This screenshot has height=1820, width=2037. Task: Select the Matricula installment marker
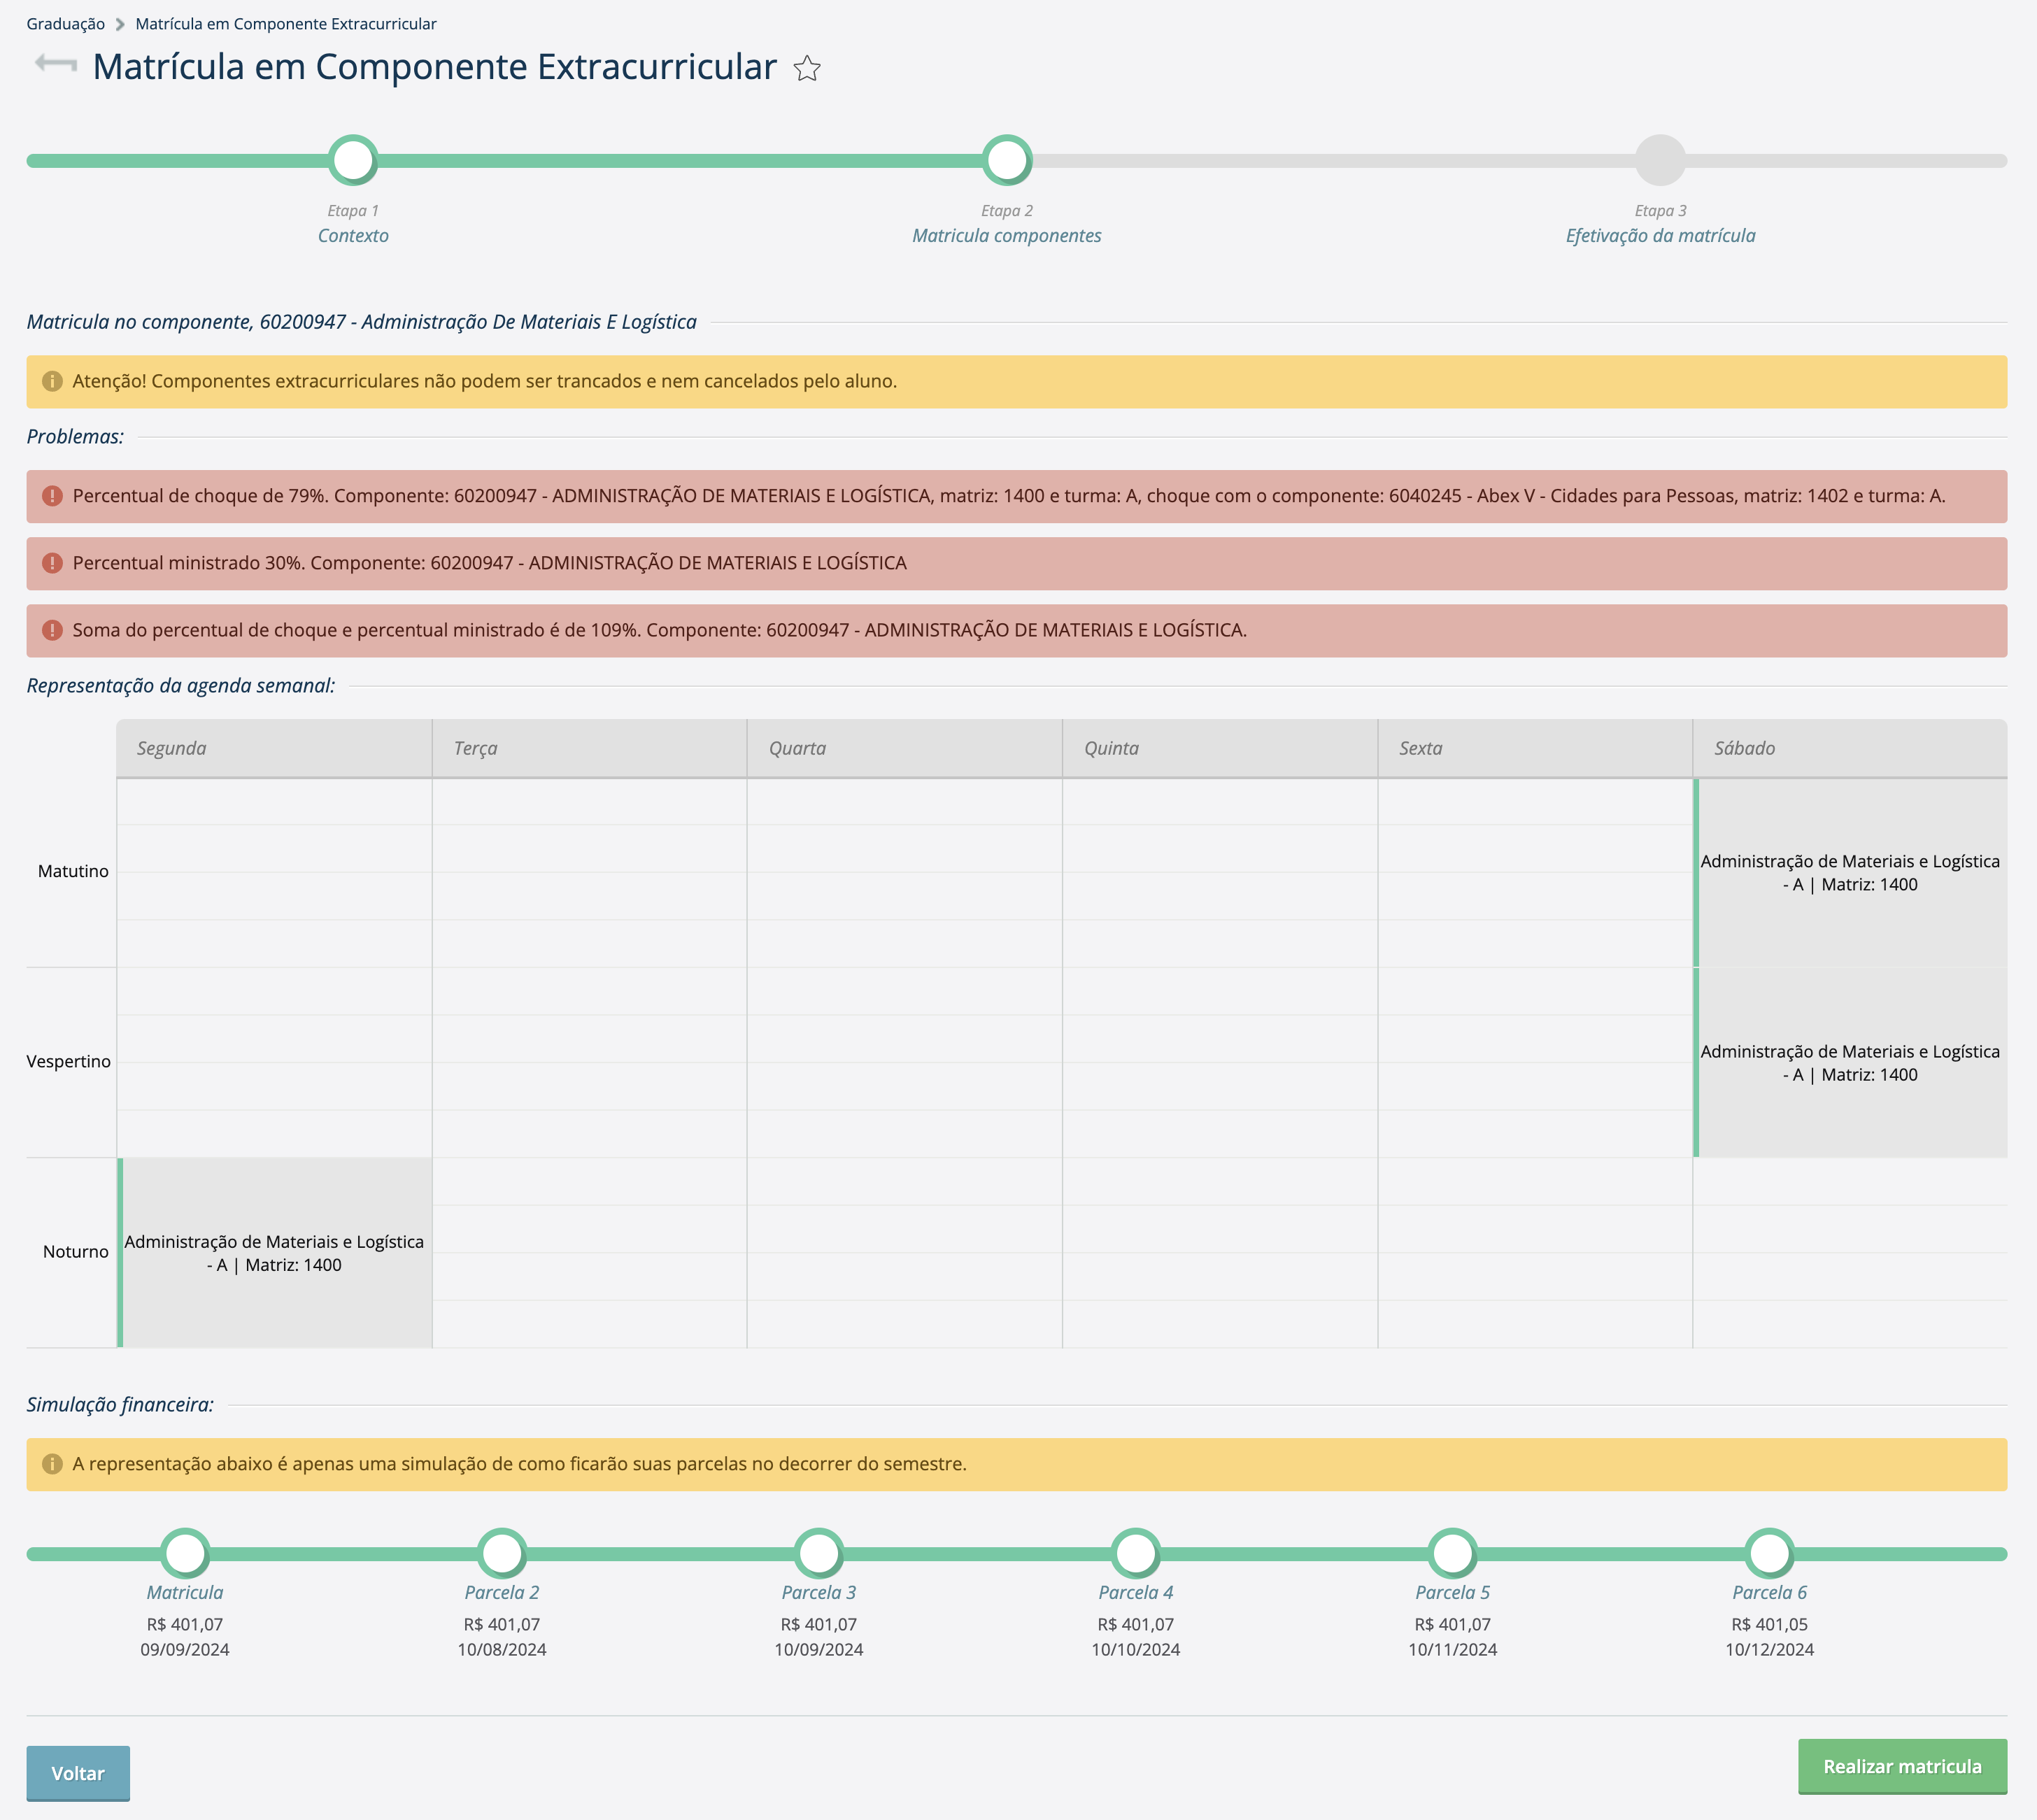point(185,1553)
